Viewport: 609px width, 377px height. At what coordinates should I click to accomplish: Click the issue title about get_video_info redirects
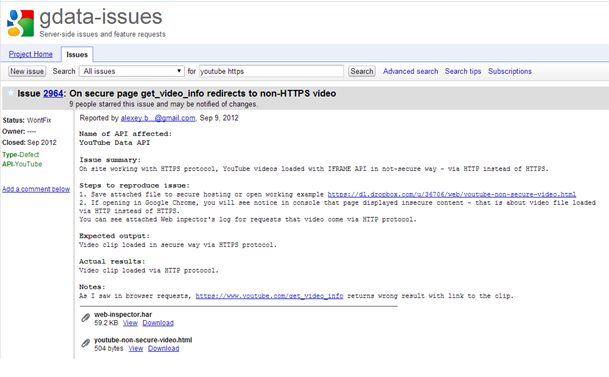(203, 94)
